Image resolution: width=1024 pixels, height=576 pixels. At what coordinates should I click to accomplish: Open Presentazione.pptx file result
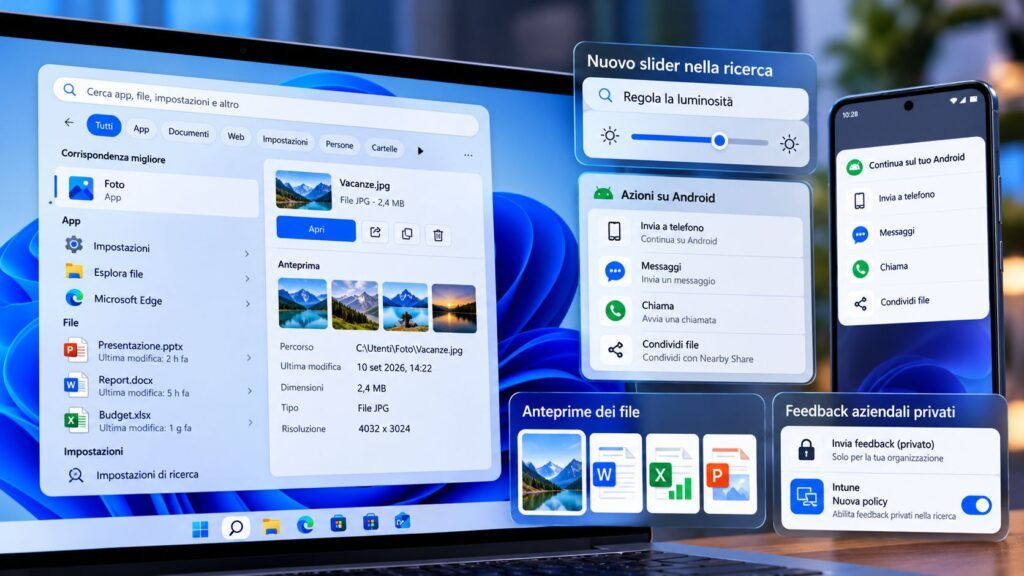(x=157, y=351)
